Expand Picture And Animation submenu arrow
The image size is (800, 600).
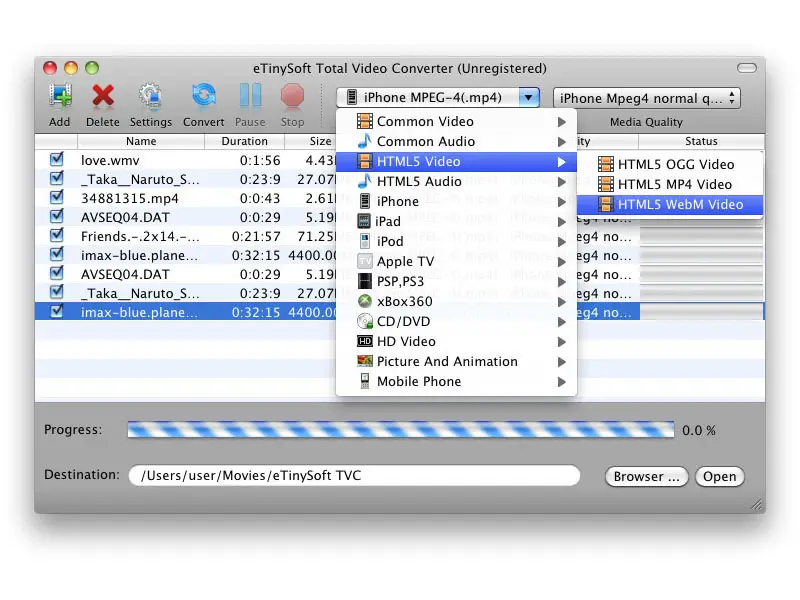pos(562,361)
